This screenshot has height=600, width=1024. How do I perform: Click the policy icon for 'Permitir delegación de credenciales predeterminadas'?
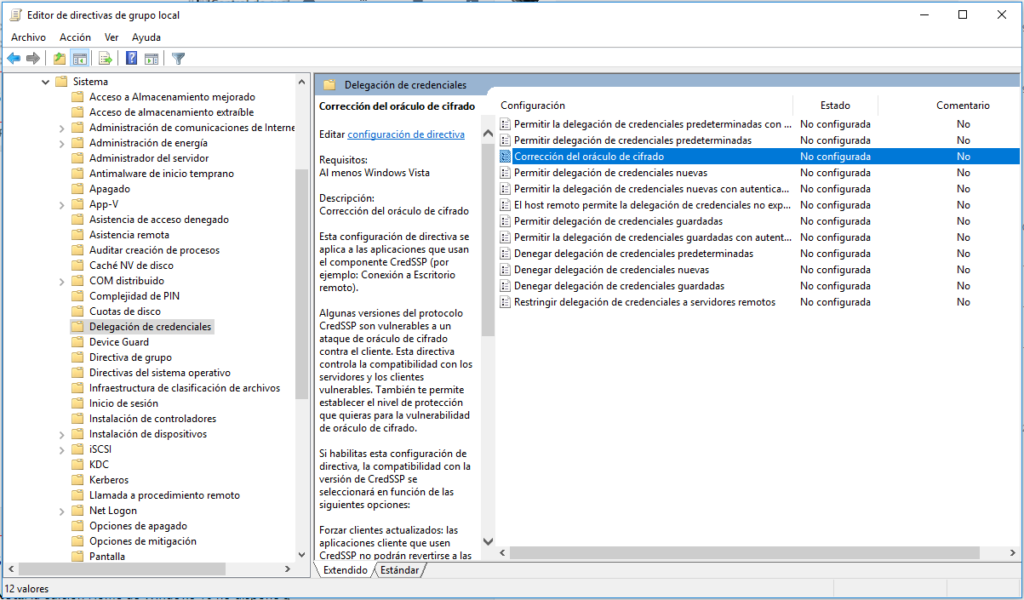coord(505,140)
